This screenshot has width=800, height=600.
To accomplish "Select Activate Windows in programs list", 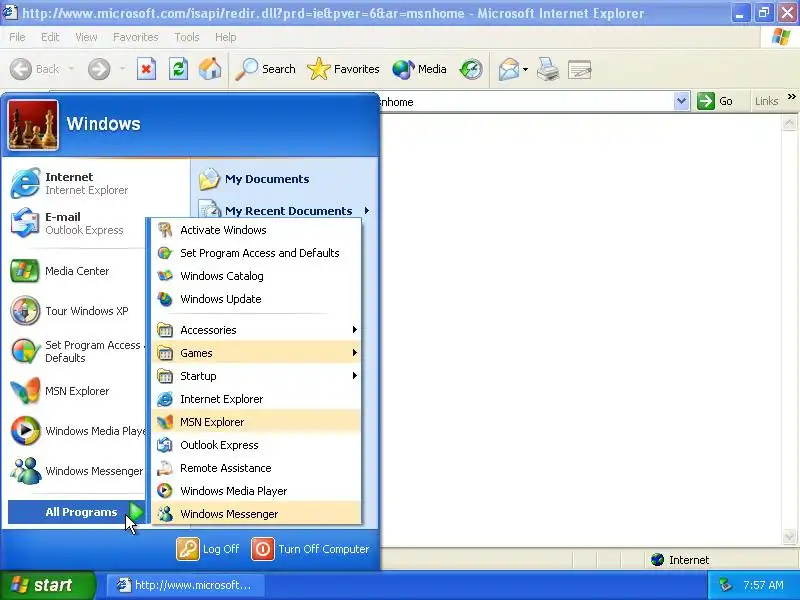I will pos(257,230).
